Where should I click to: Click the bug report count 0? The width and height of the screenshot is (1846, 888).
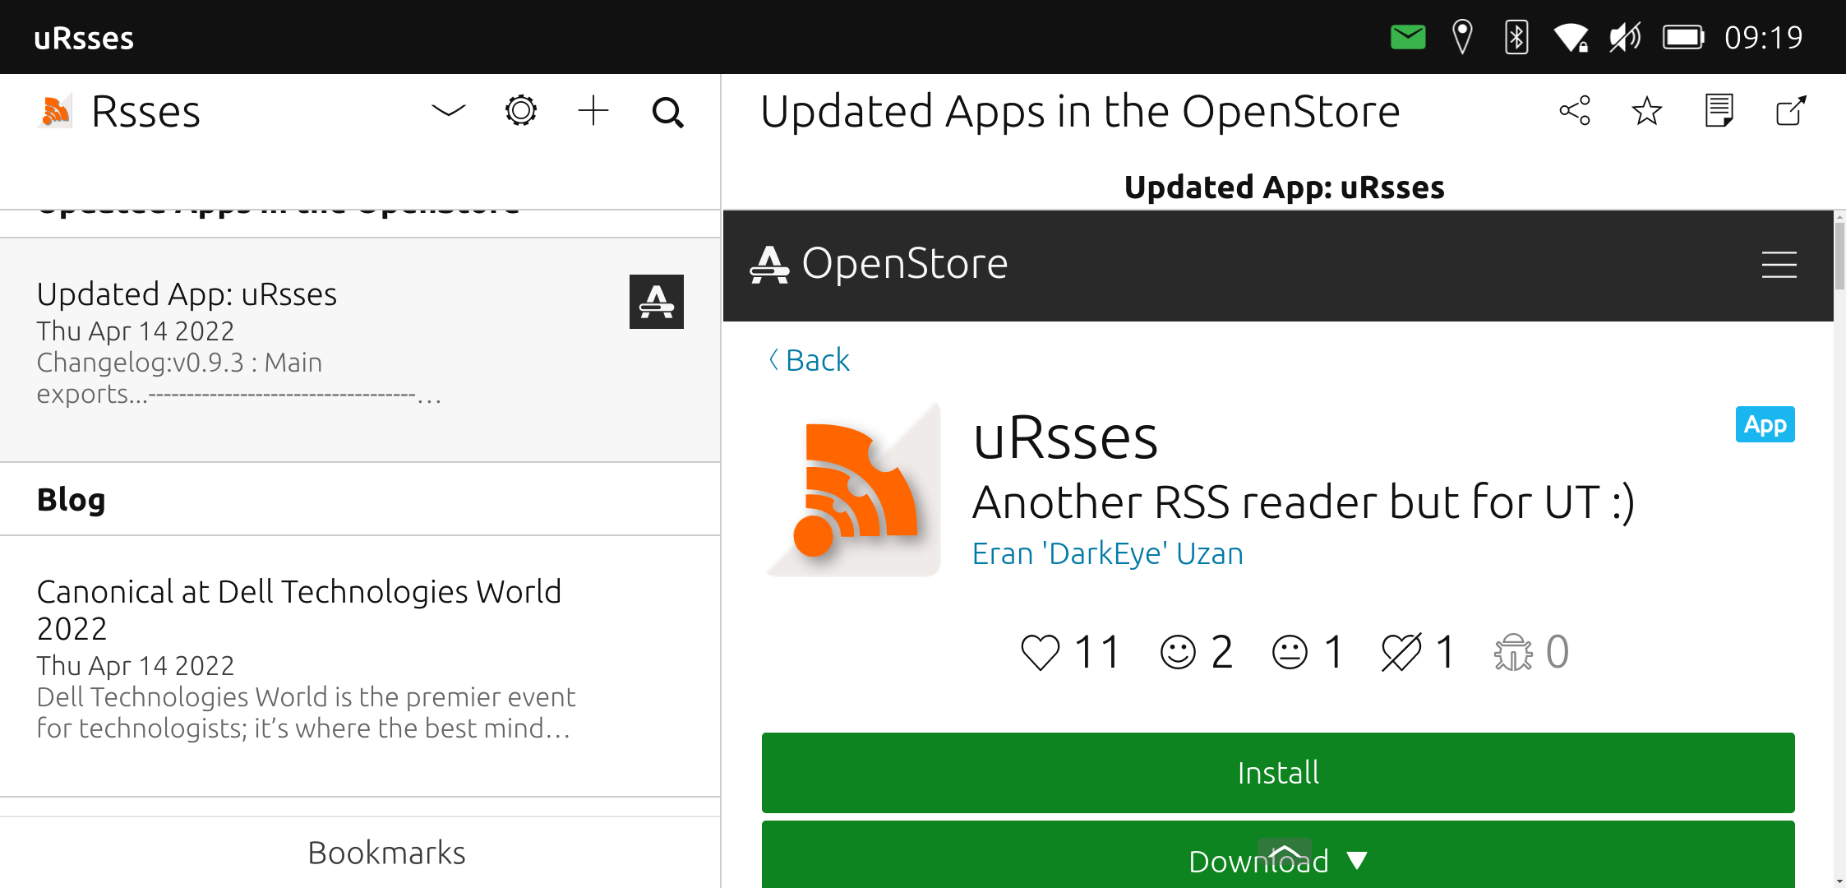point(1531,653)
